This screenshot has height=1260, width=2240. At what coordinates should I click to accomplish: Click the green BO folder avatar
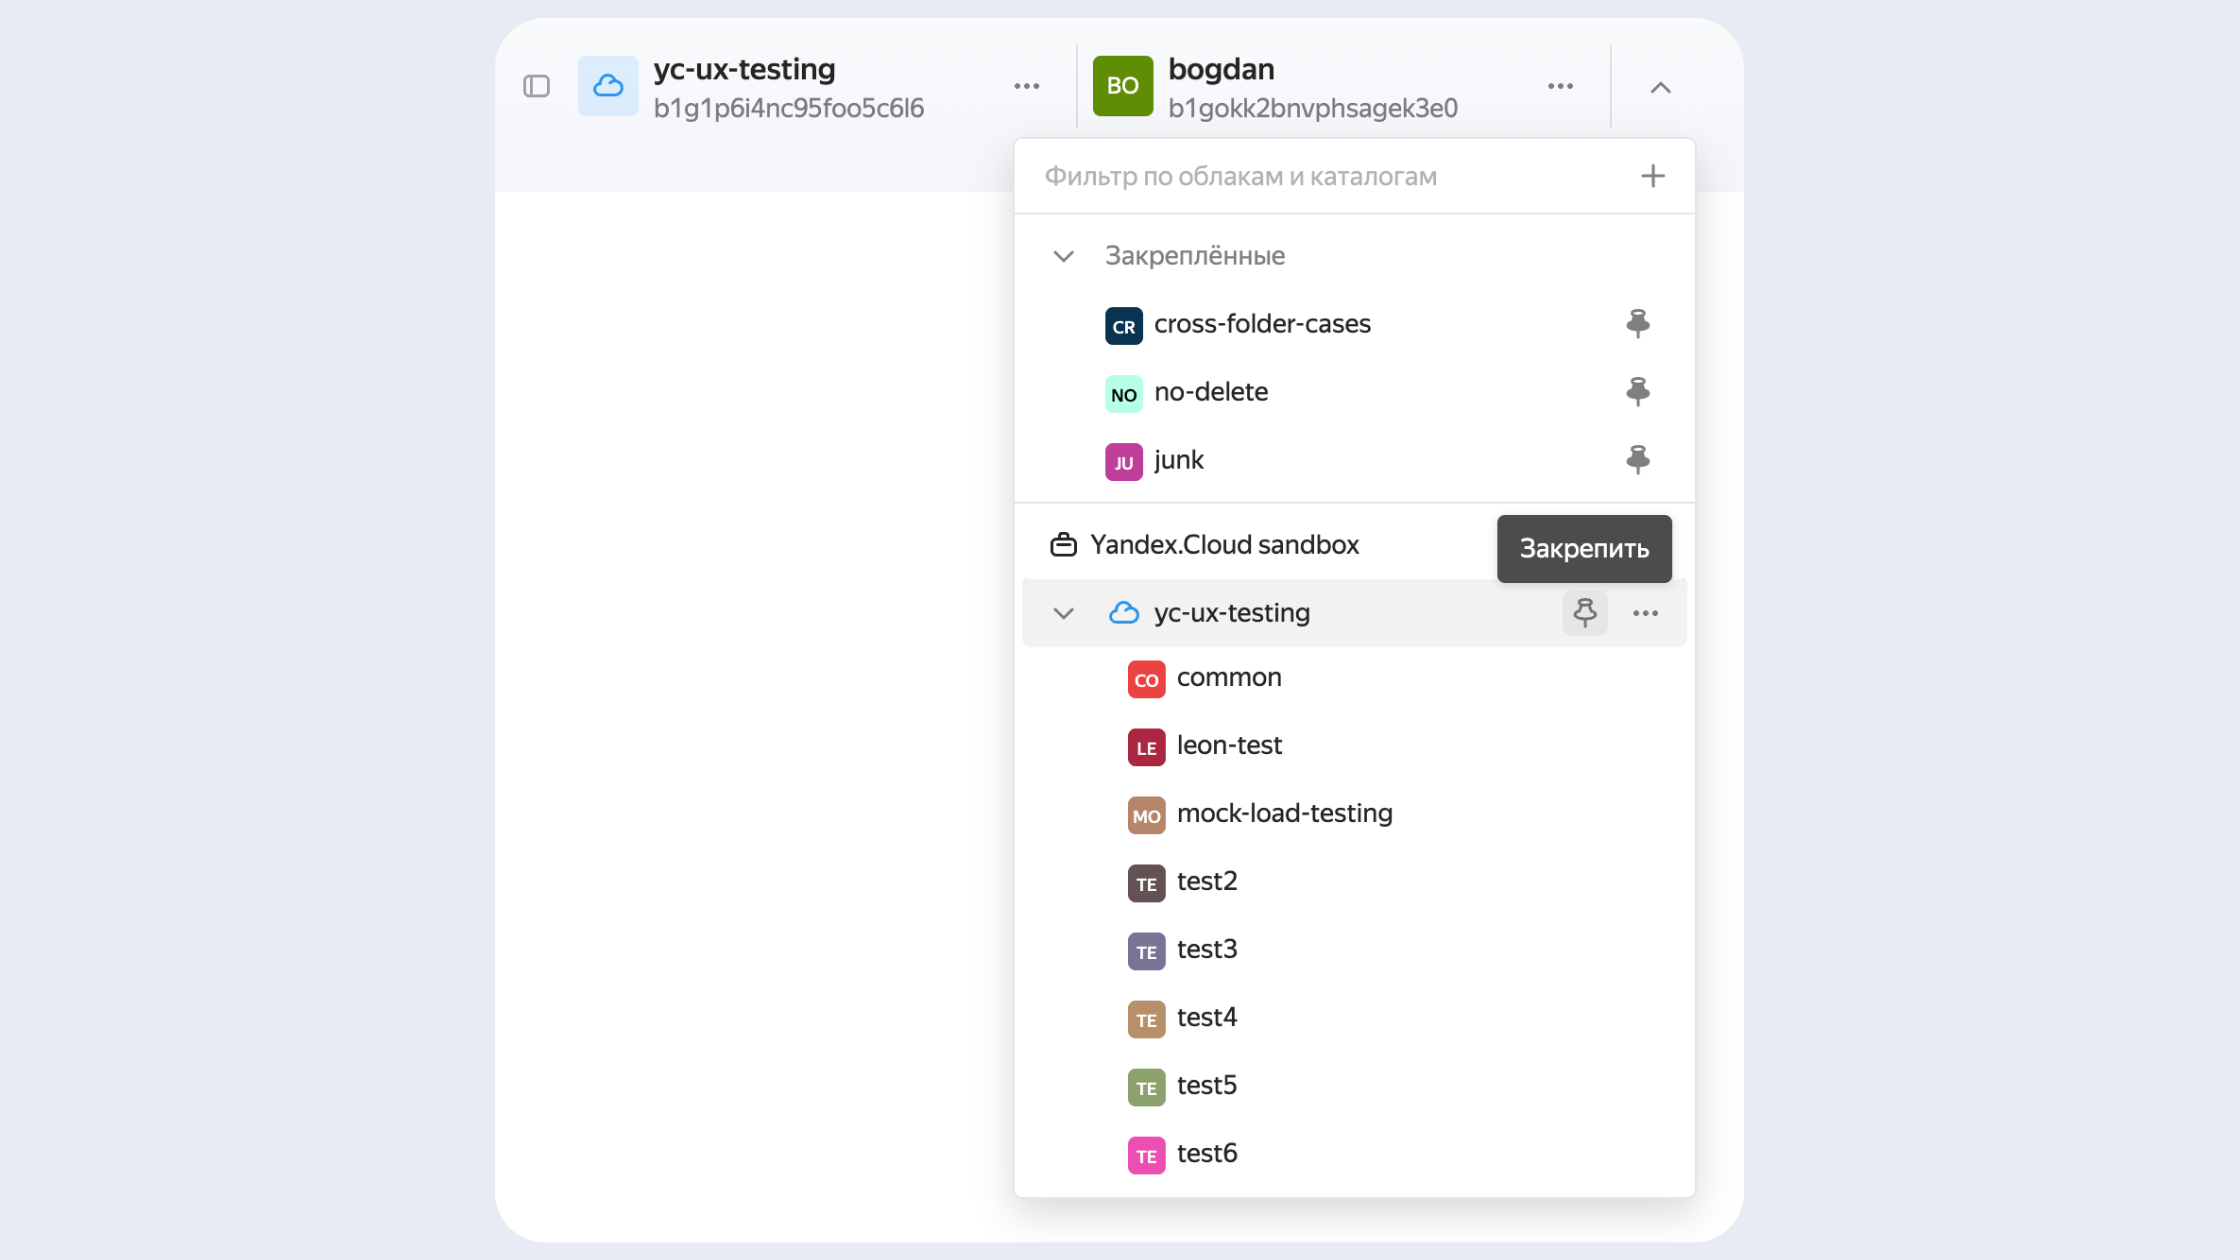[x=1123, y=86]
